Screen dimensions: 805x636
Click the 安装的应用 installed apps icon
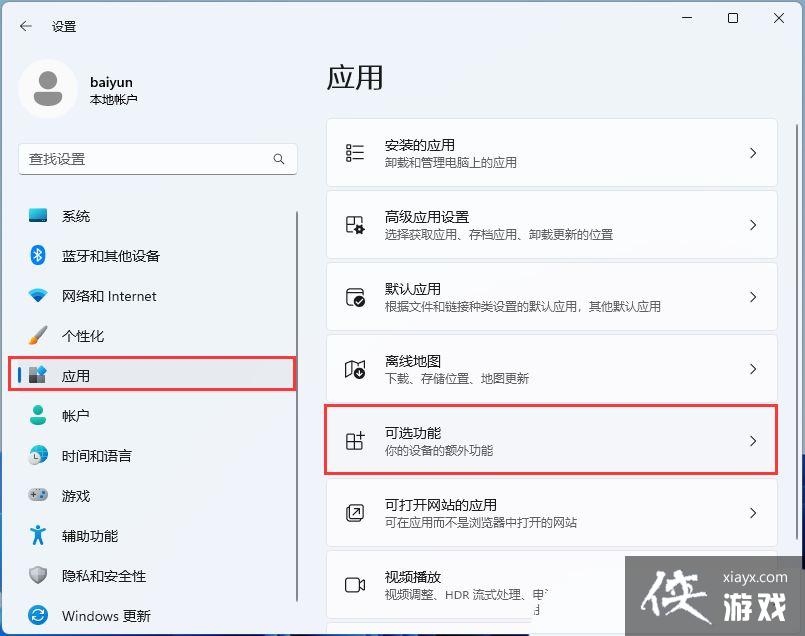coord(354,152)
